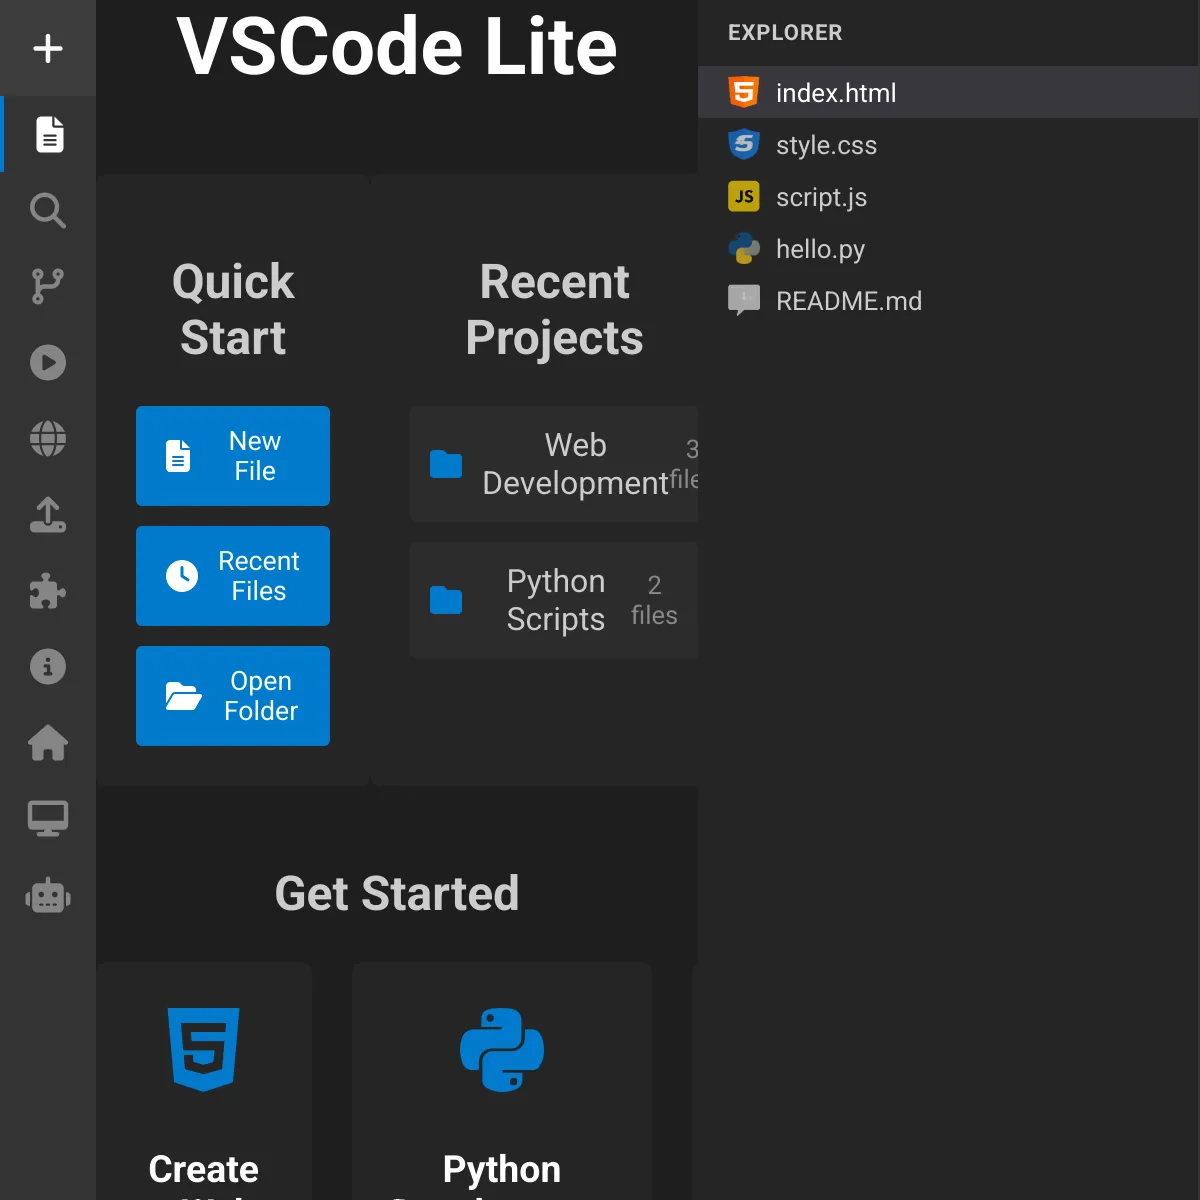The width and height of the screenshot is (1200, 1200).
Task: Open style.css in the Explorer
Action: click(x=948, y=144)
